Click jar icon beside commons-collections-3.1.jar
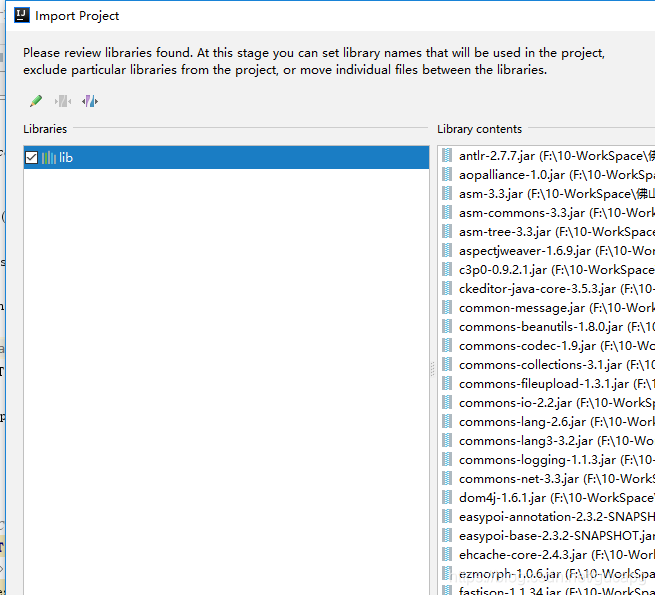 click(447, 364)
